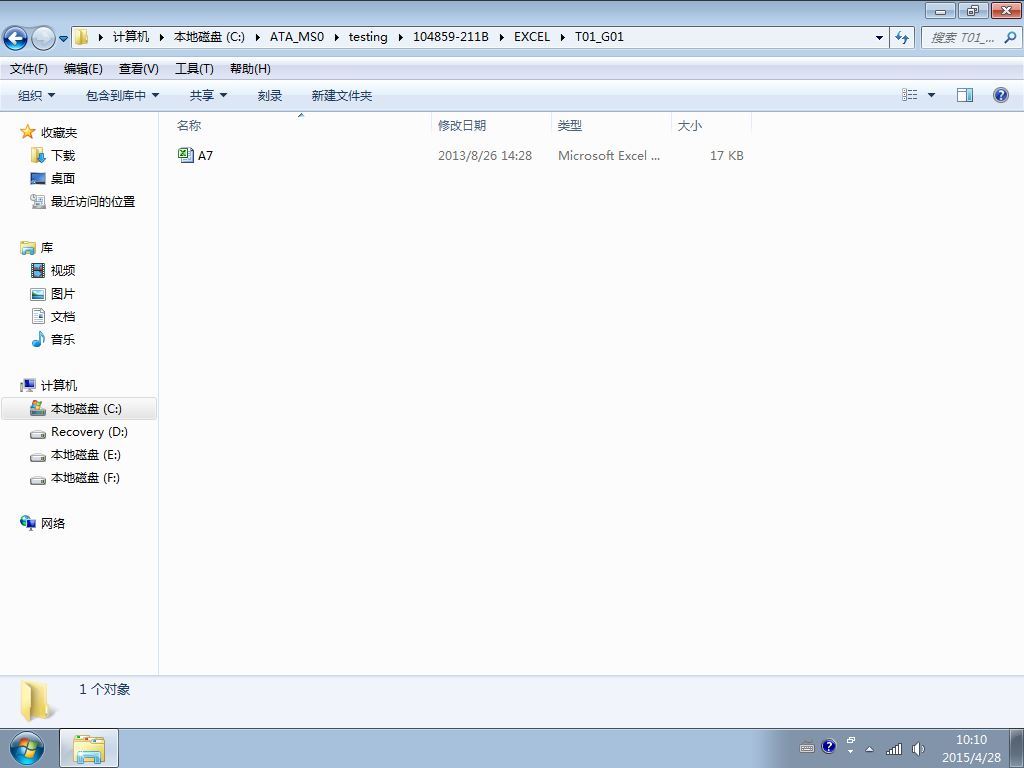Click the refresh button beside address bar
The height and width of the screenshot is (768, 1024).
(x=902, y=38)
